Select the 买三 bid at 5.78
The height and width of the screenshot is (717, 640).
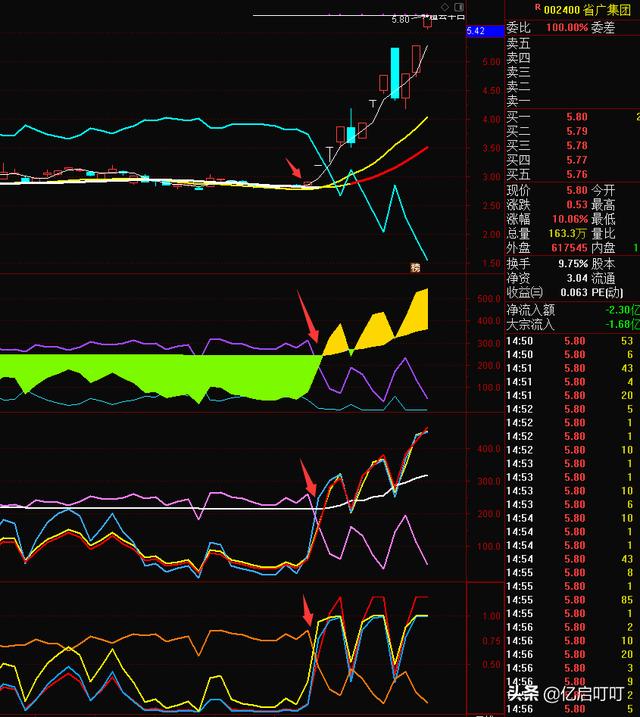point(572,146)
